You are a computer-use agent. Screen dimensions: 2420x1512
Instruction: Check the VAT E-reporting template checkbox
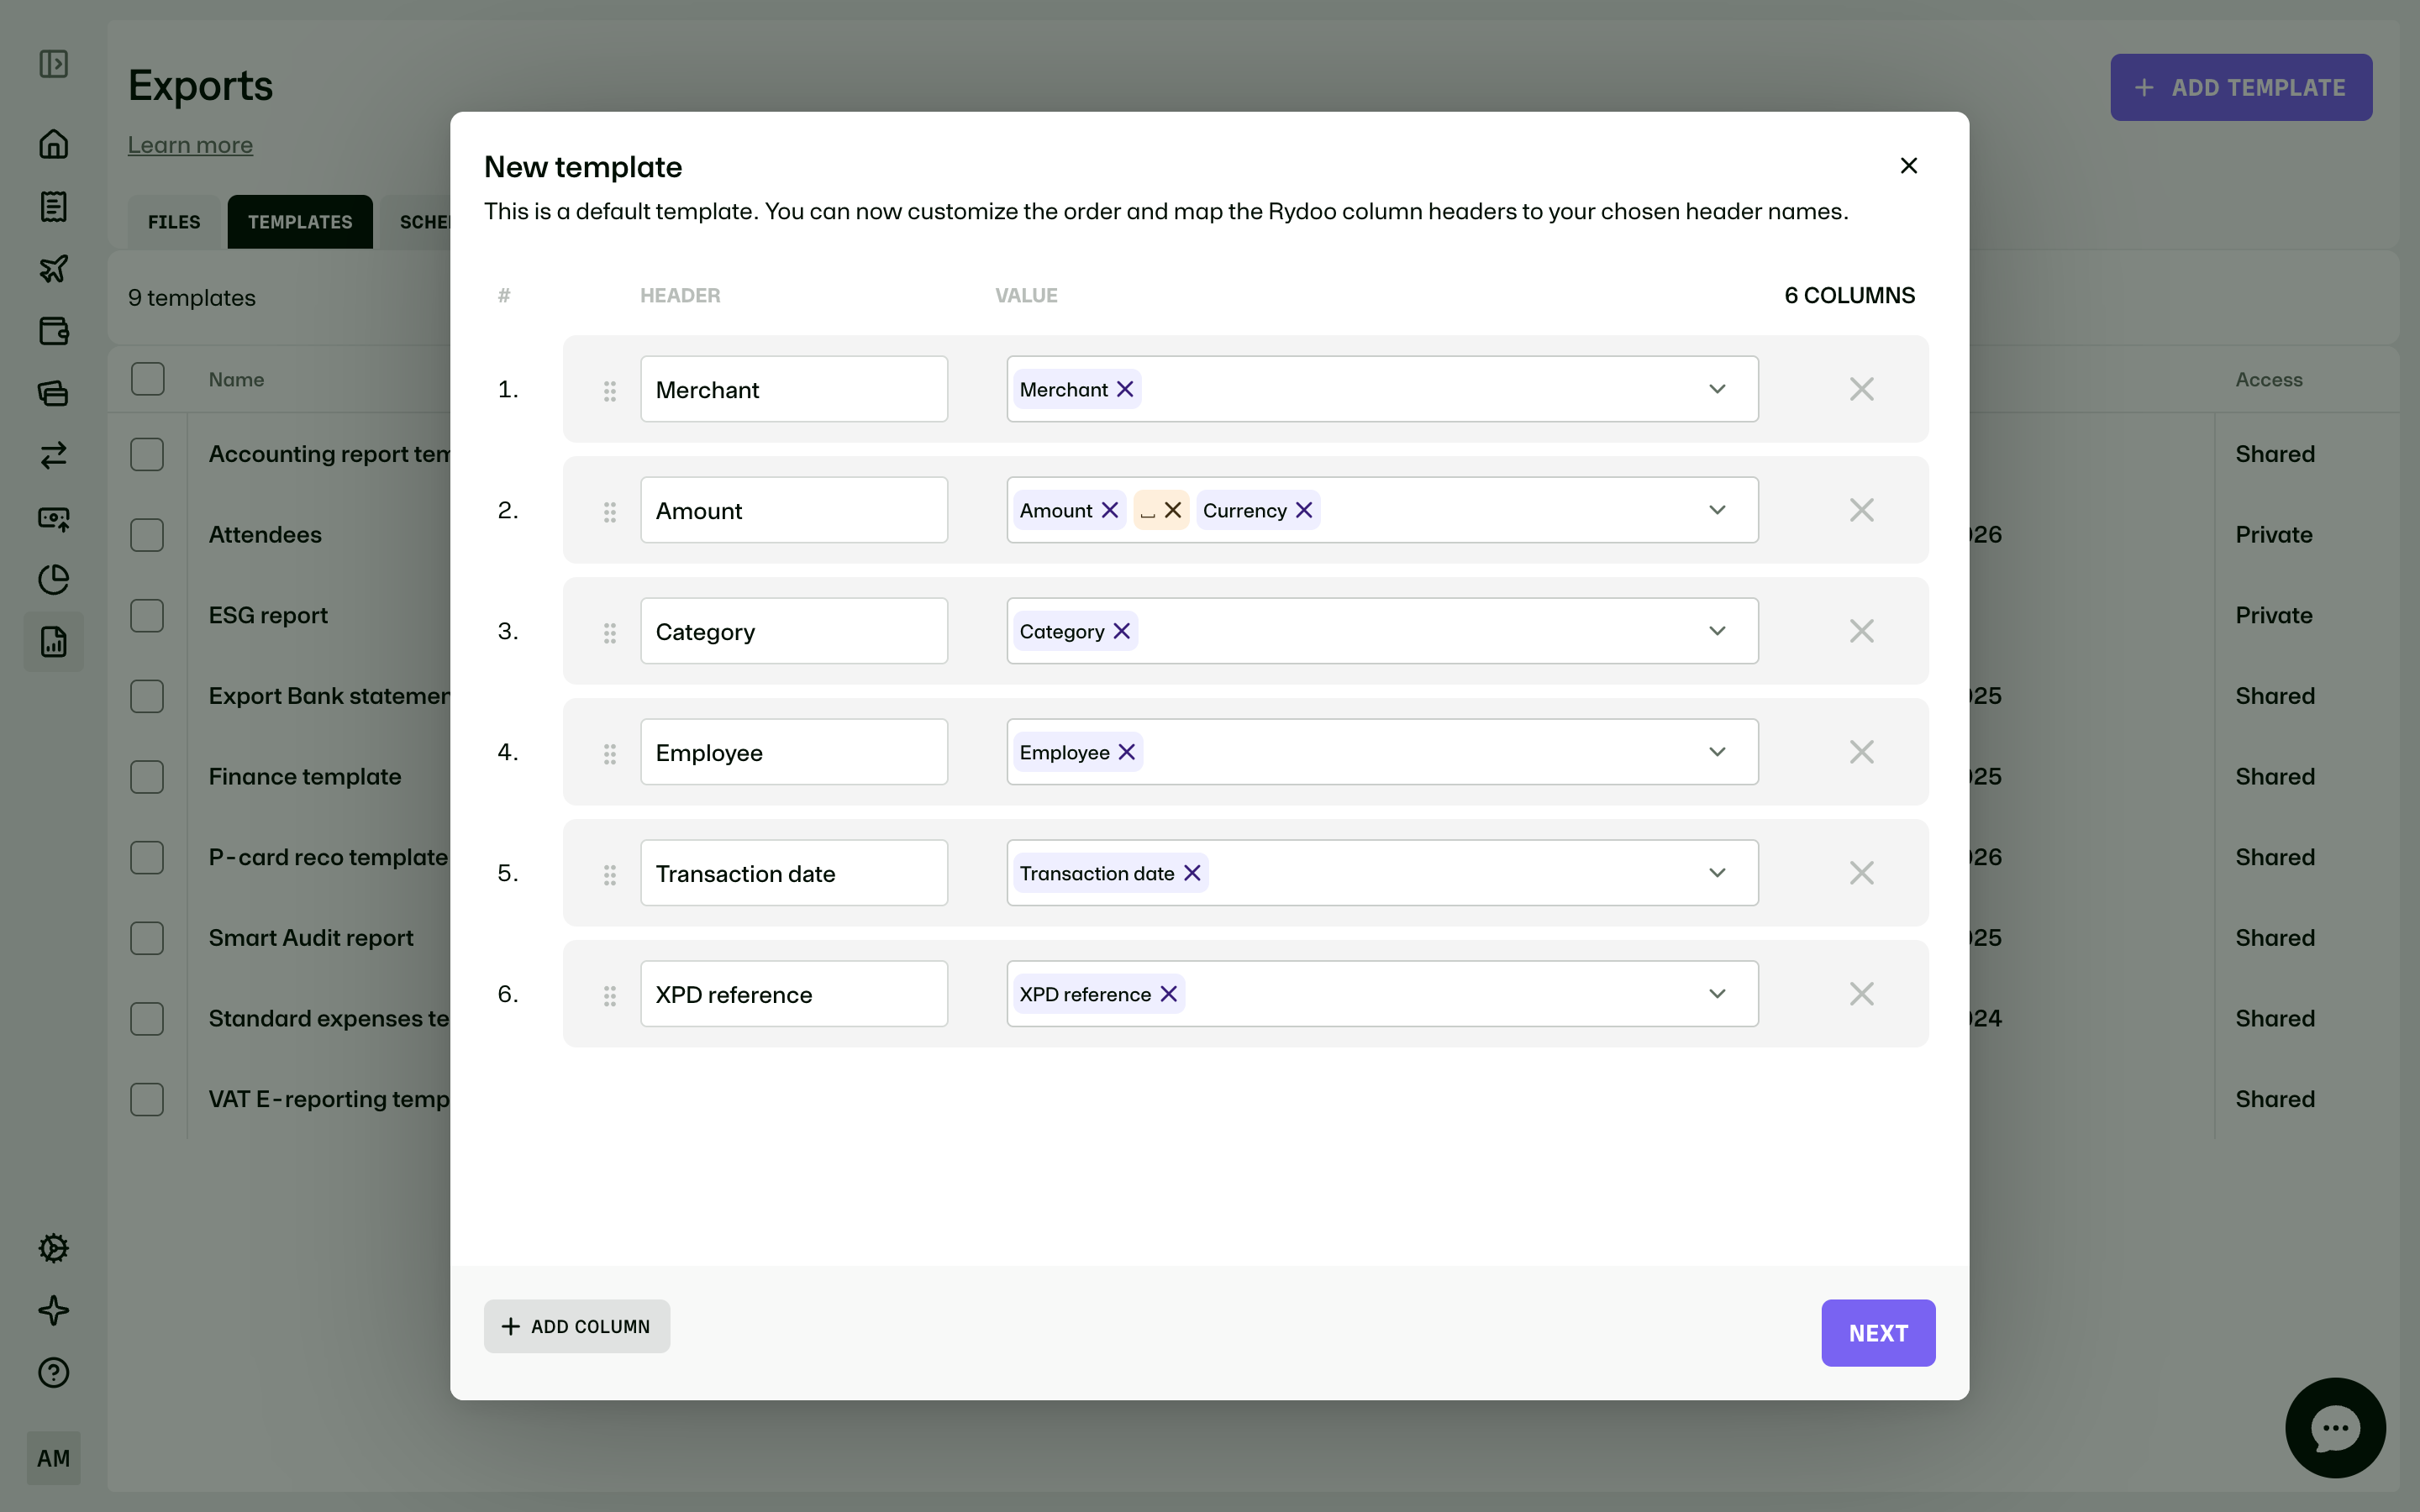click(x=147, y=1099)
